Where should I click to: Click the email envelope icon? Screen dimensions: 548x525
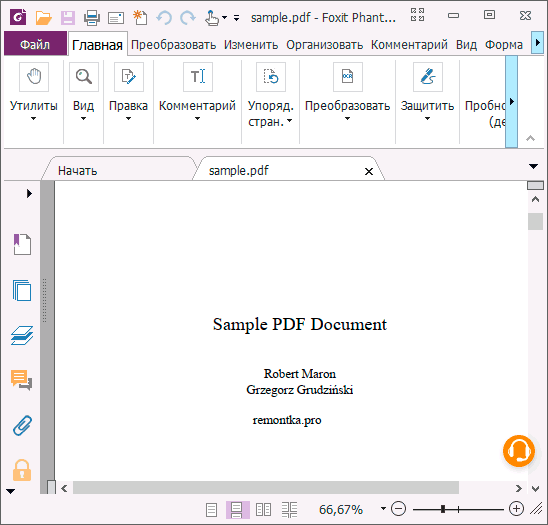tap(116, 18)
